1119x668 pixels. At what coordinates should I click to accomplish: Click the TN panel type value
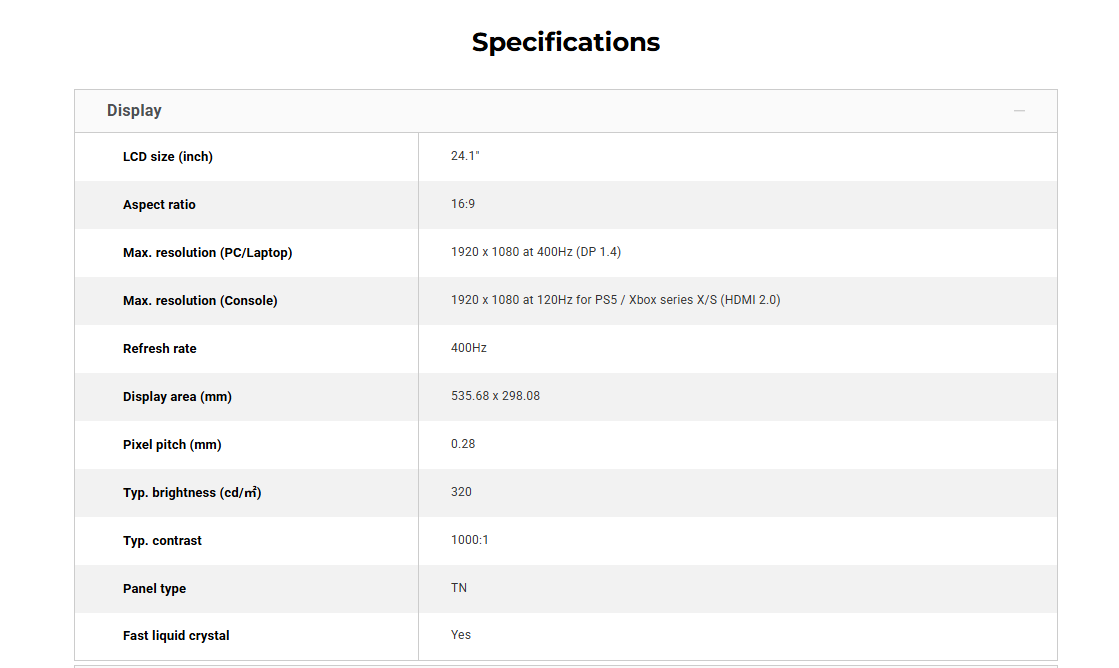tap(459, 588)
